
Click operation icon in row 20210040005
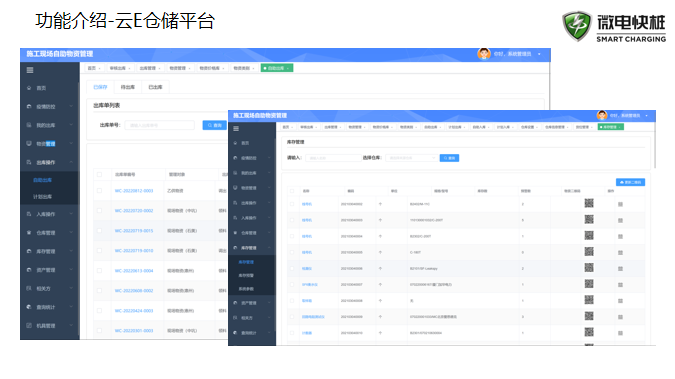(x=620, y=252)
